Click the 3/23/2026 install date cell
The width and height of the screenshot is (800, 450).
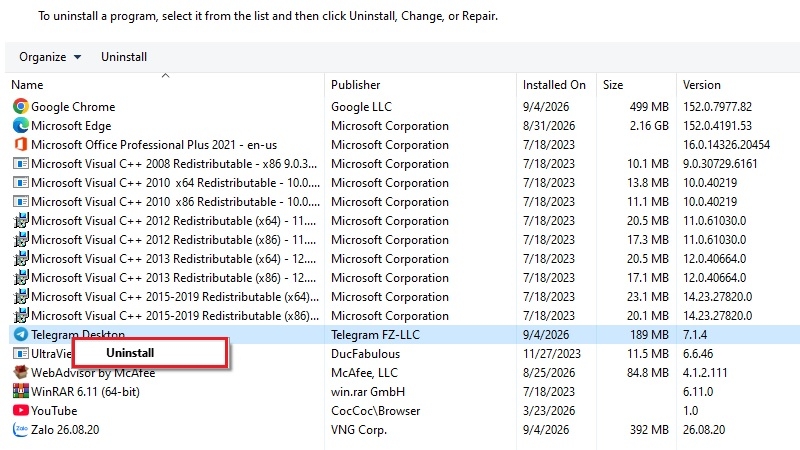coord(548,411)
